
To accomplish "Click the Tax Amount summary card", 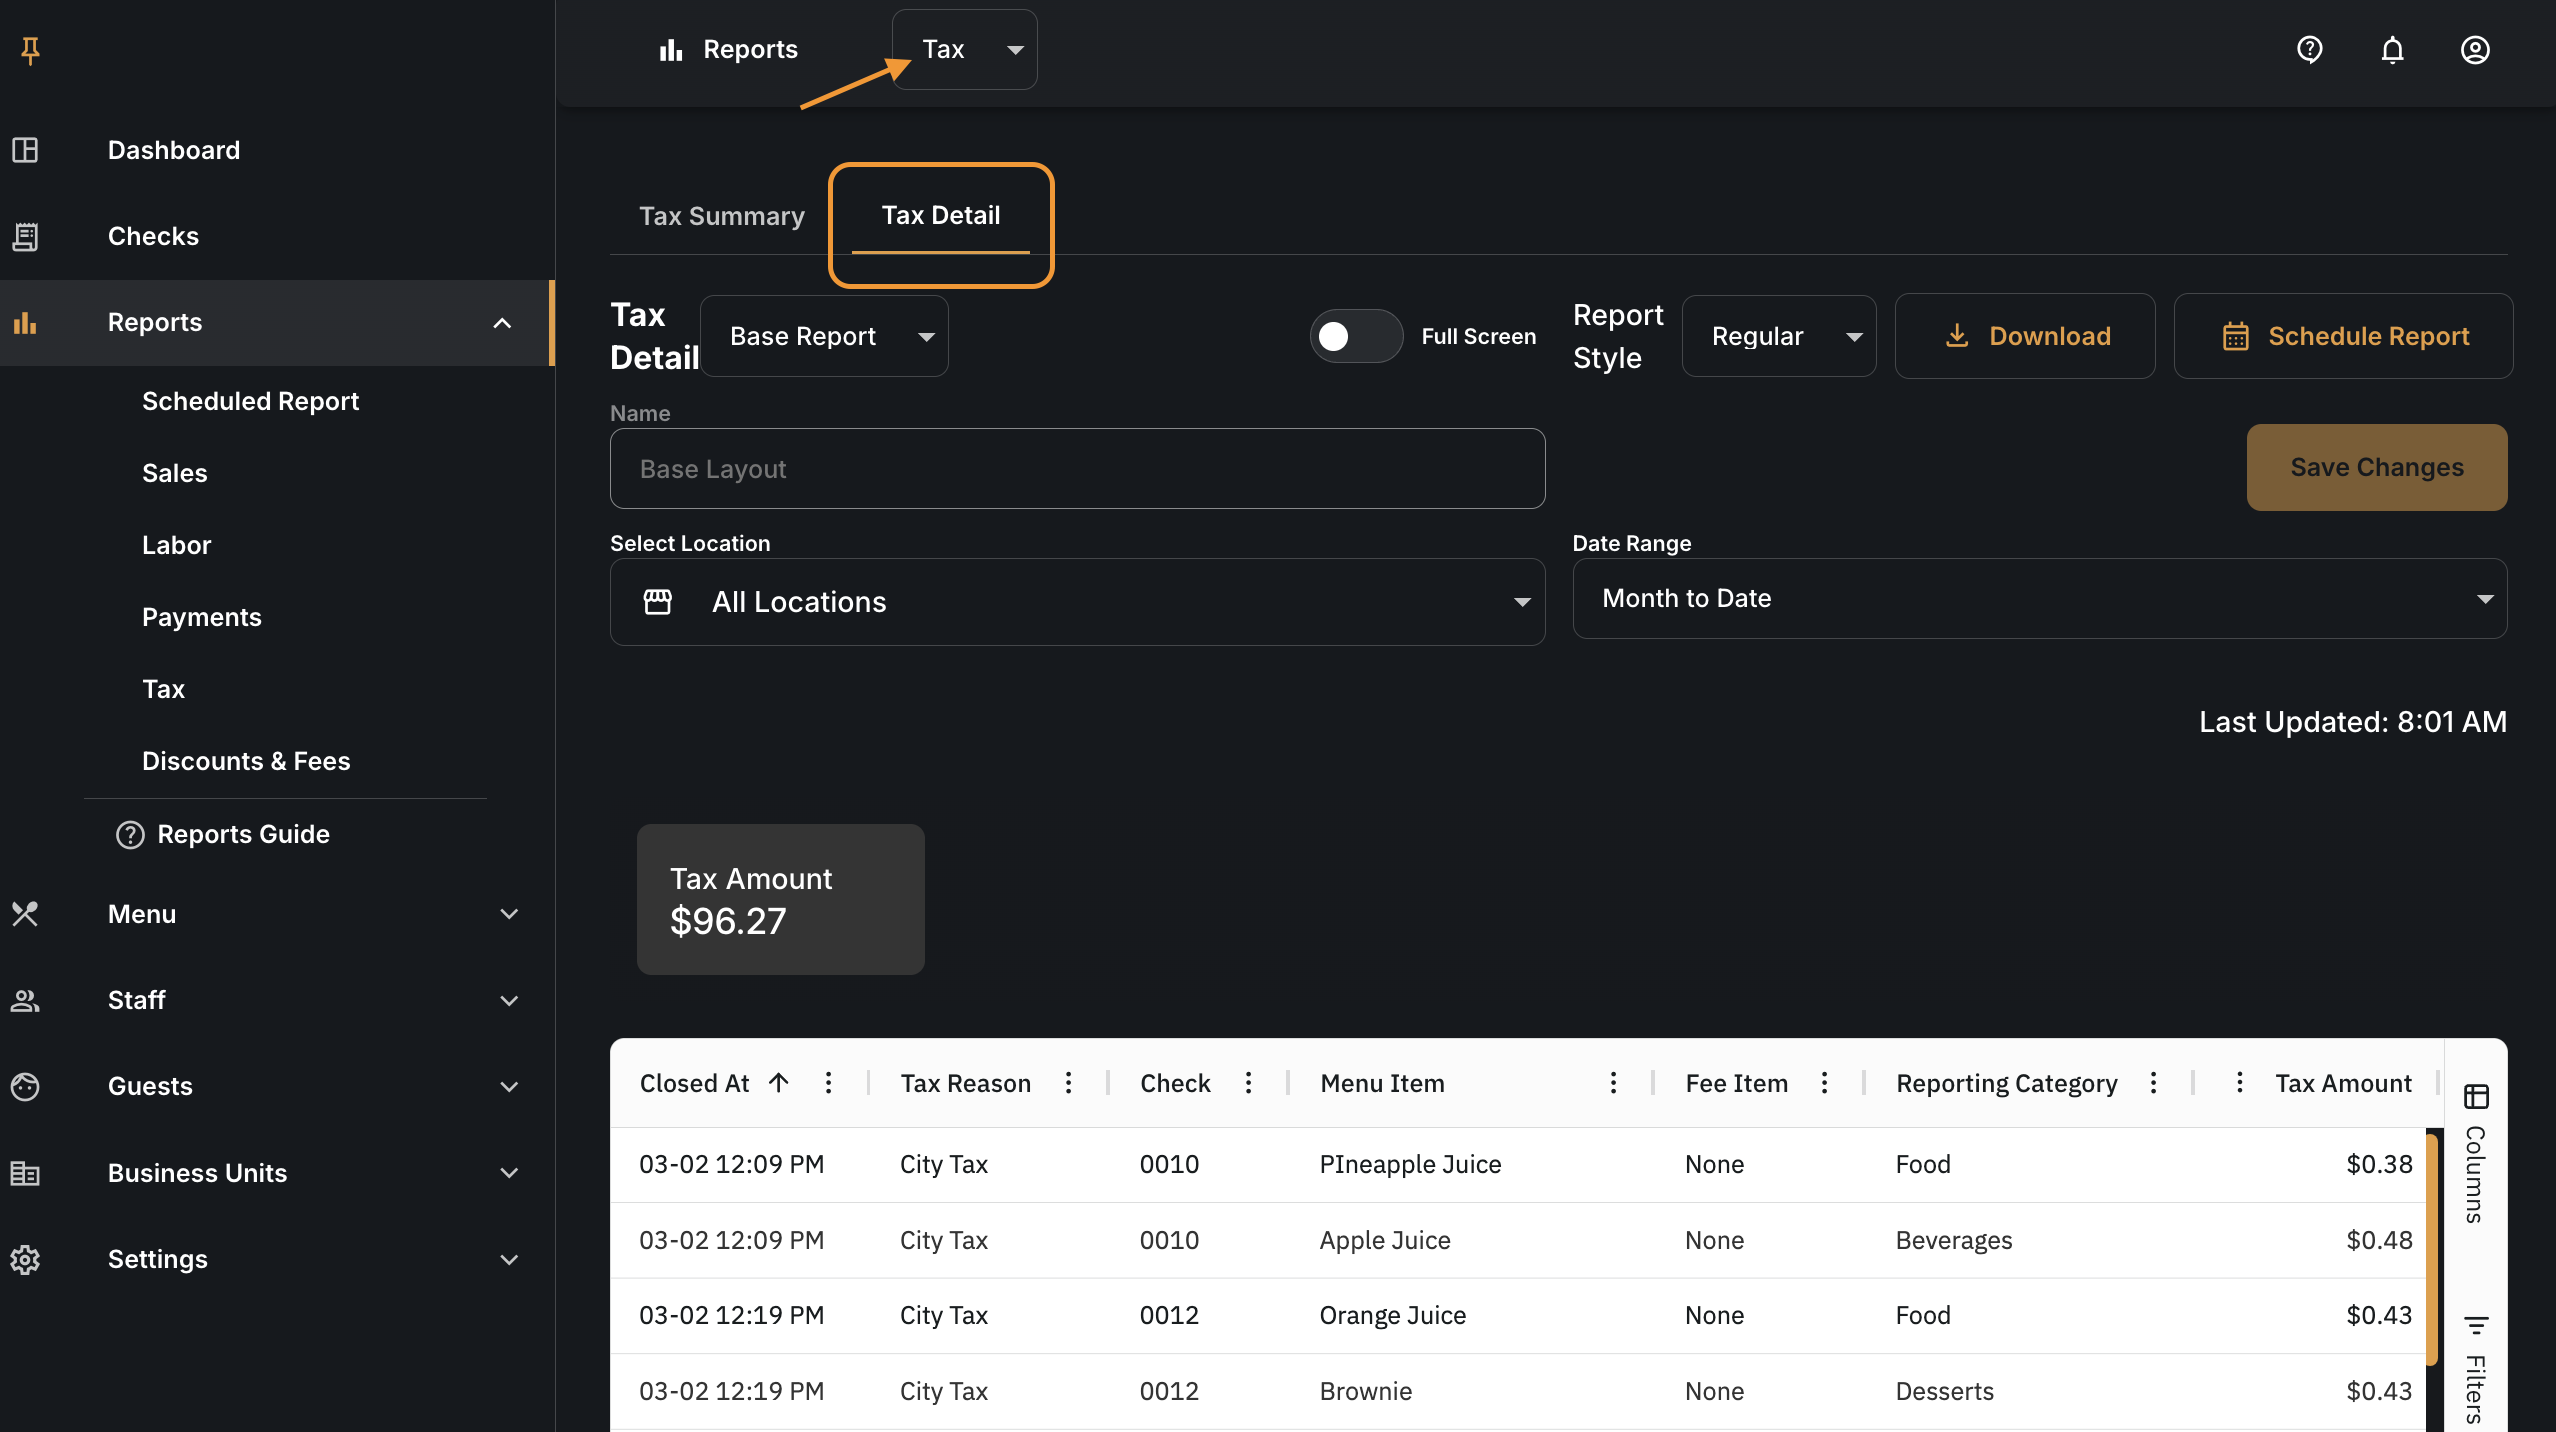I will 780,899.
